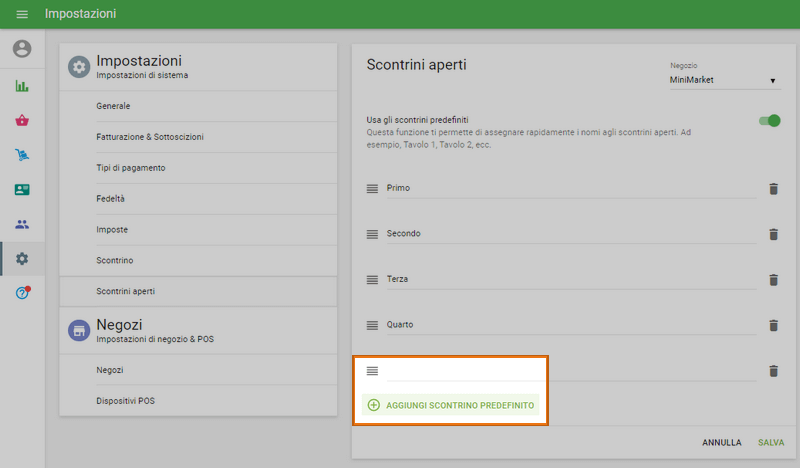
Task: Open the user account profile icon
Action: pyautogui.click(x=22, y=49)
